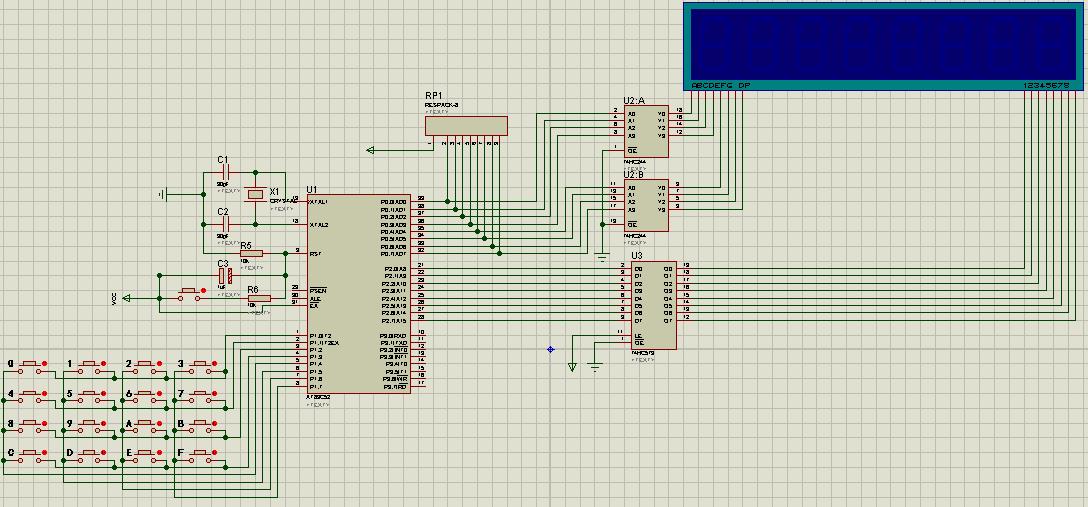Image resolution: width=1088 pixels, height=507 pixels.
Task: Select the U2:B buffer chip
Action: click(x=645, y=203)
